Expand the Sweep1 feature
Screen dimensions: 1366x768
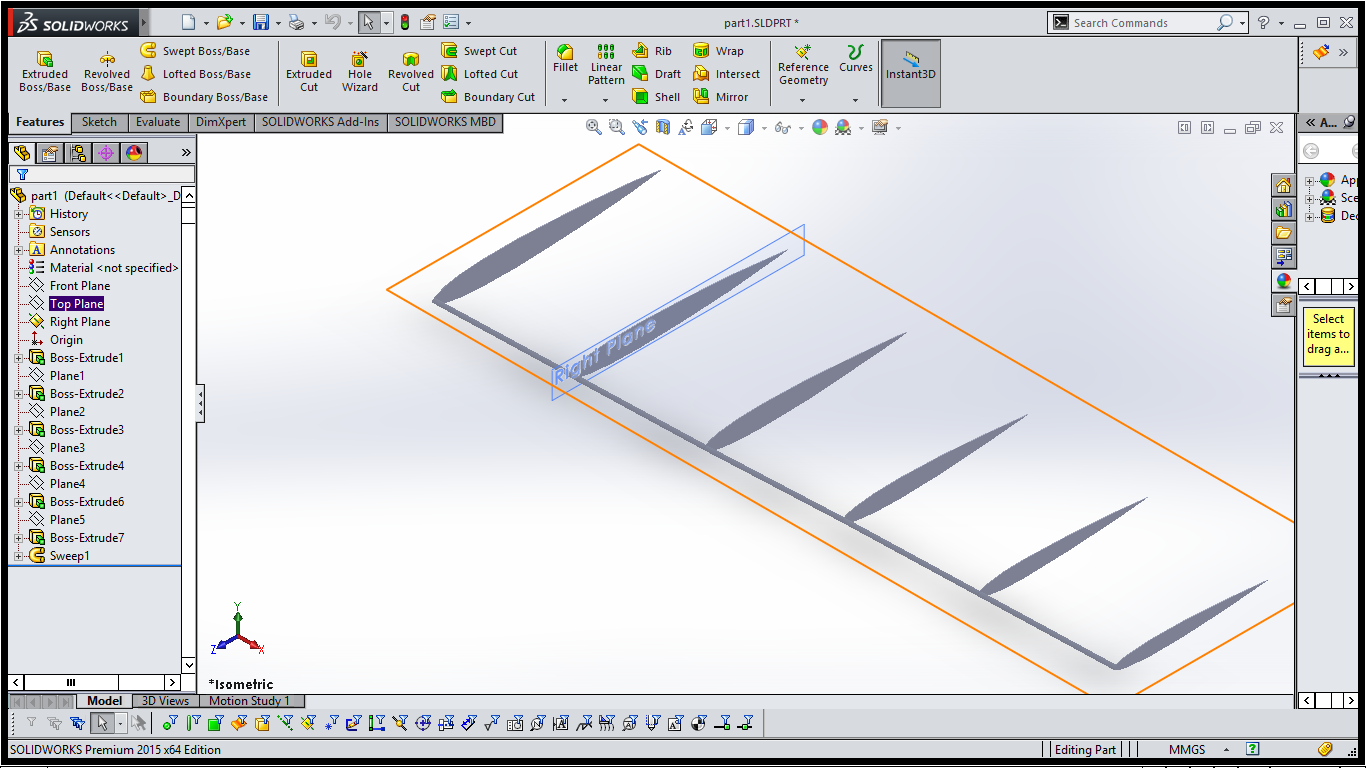pos(18,556)
